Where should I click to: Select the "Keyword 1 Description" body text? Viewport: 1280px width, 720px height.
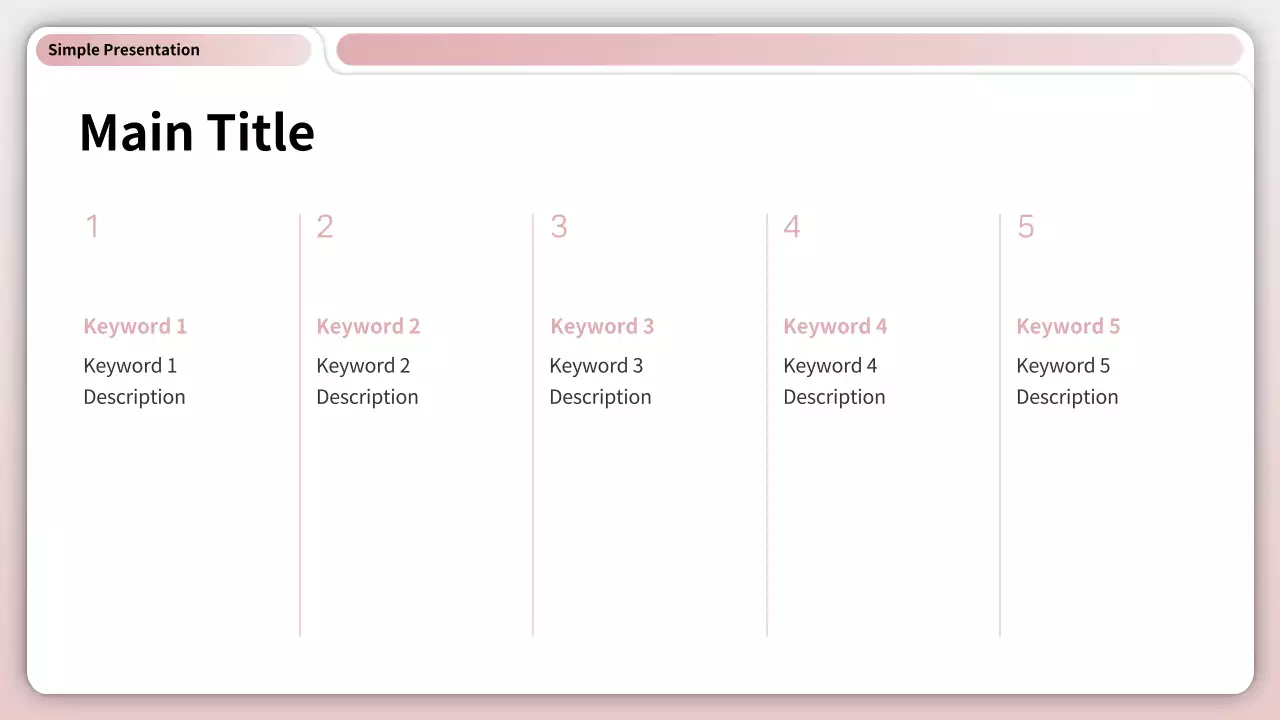[x=134, y=381]
